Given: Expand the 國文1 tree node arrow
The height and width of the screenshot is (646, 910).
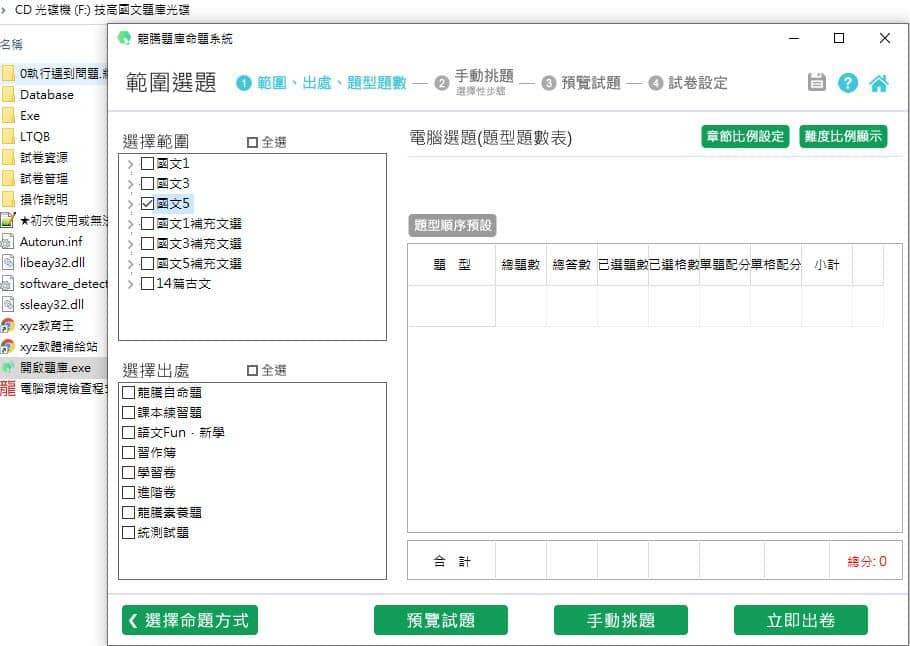Looking at the screenshot, I should 131,164.
